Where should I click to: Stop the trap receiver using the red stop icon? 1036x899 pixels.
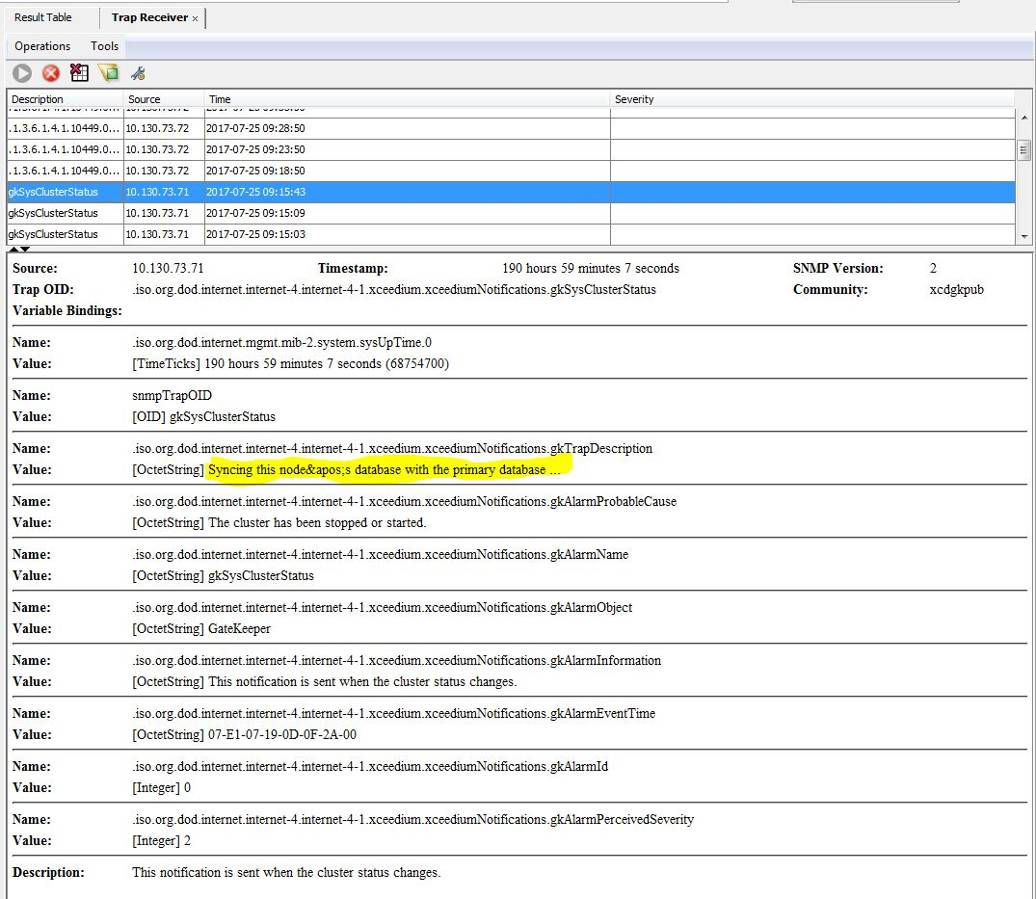pyautogui.click(x=50, y=72)
